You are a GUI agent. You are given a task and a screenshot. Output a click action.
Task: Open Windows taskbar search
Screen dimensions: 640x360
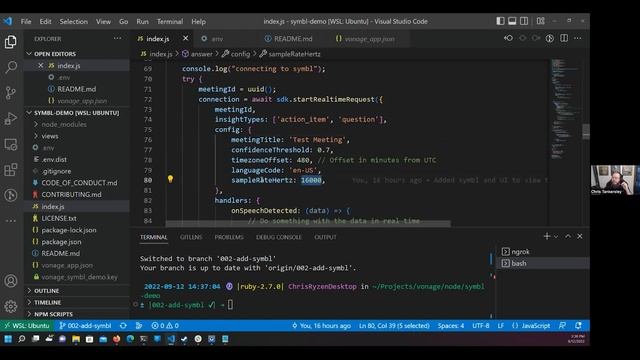(22, 339)
